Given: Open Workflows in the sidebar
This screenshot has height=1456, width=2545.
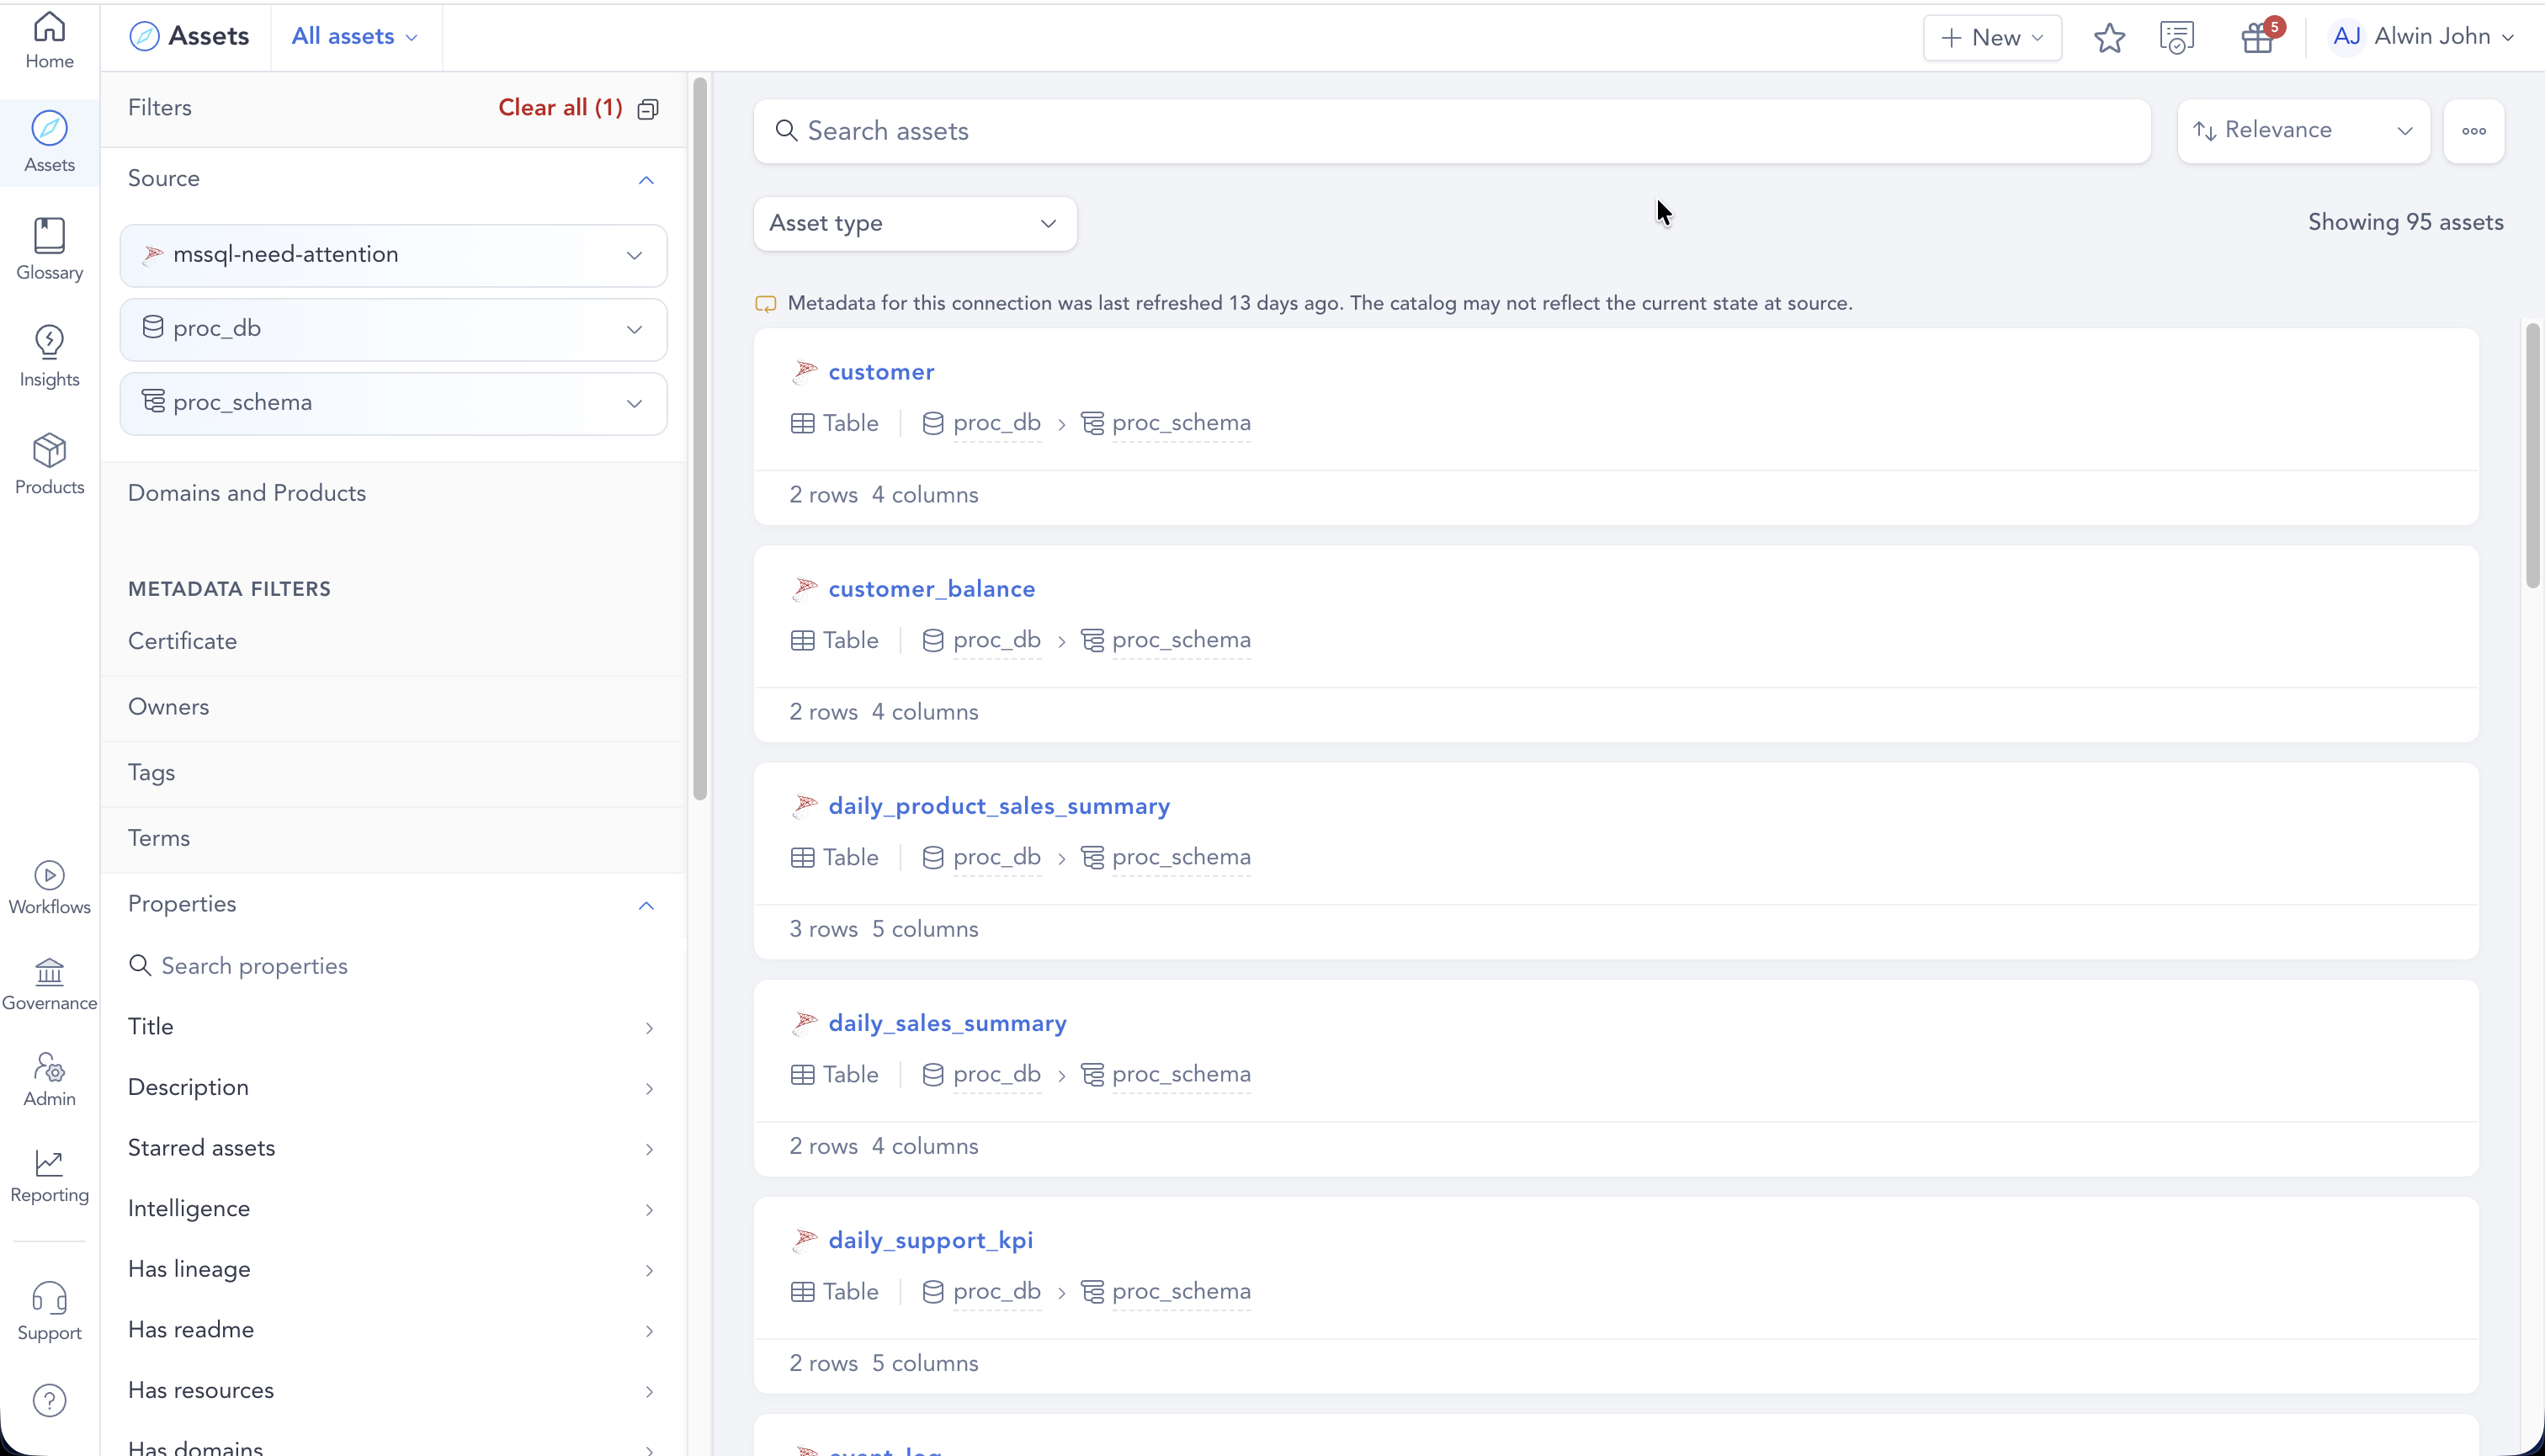Looking at the screenshot, I should (x=49, y=888).
